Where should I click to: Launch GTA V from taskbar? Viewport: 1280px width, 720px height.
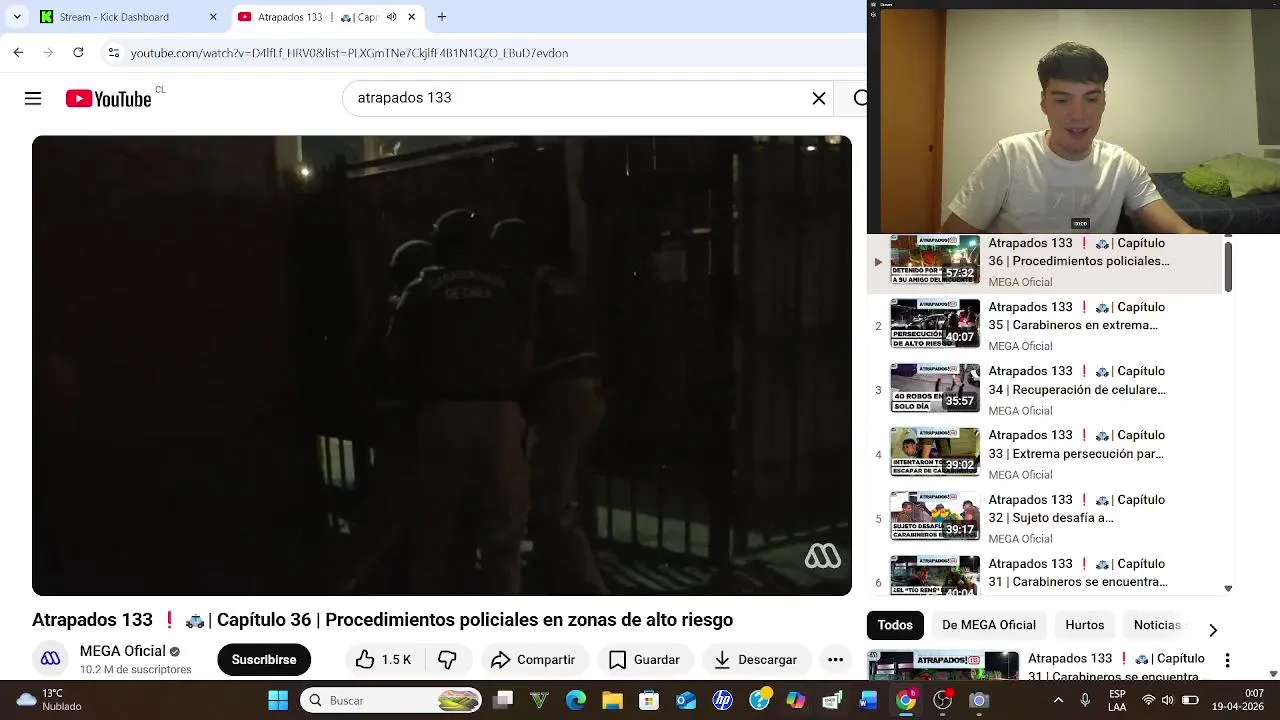click(540, 700)
